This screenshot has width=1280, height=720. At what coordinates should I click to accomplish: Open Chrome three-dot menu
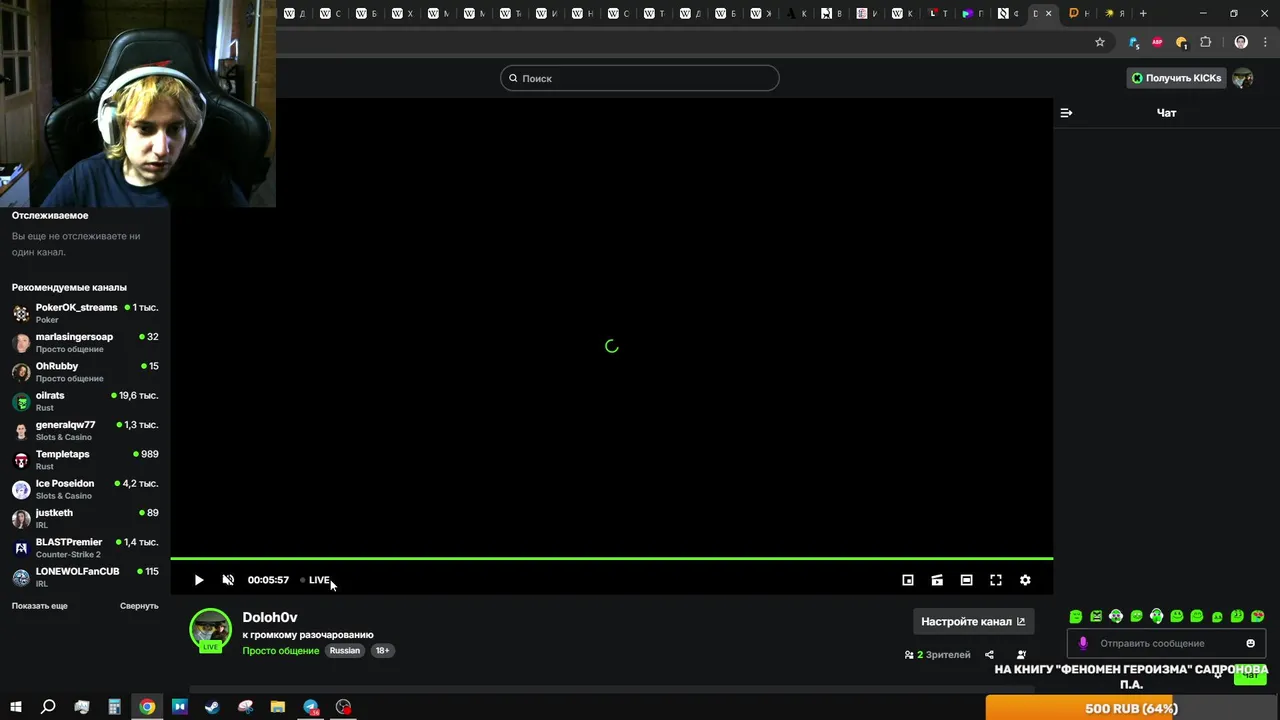click(1263, 42)
